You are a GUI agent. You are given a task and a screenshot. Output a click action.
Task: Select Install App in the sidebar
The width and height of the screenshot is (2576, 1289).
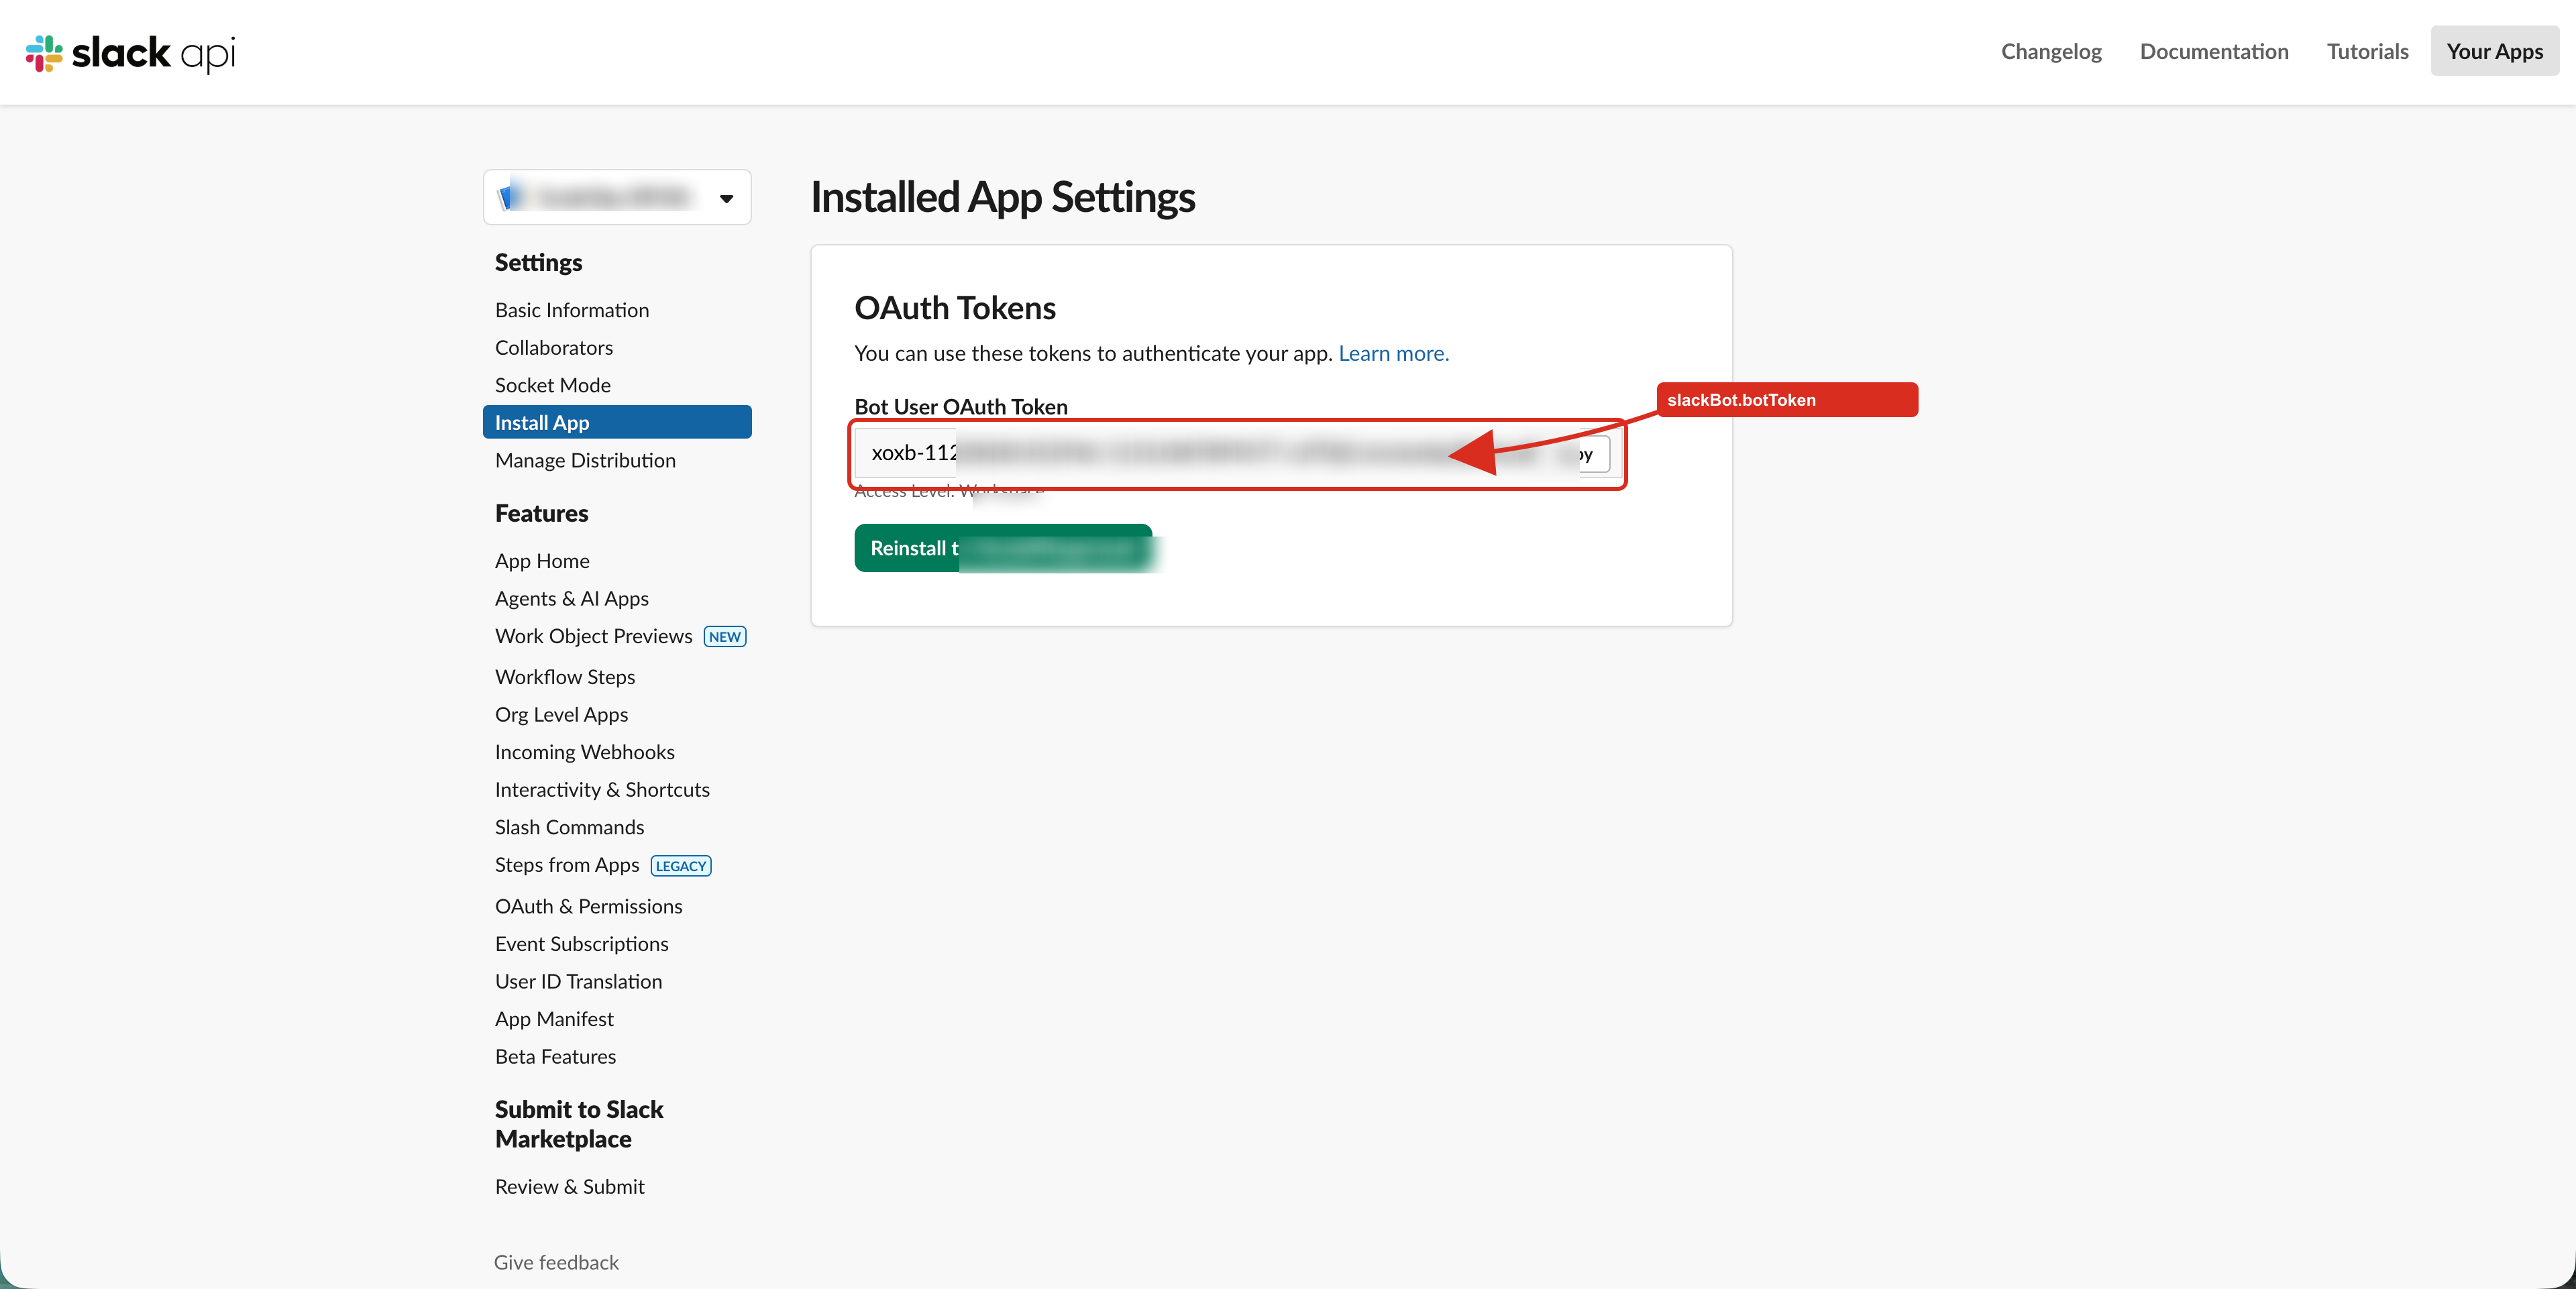coord(617,422)
